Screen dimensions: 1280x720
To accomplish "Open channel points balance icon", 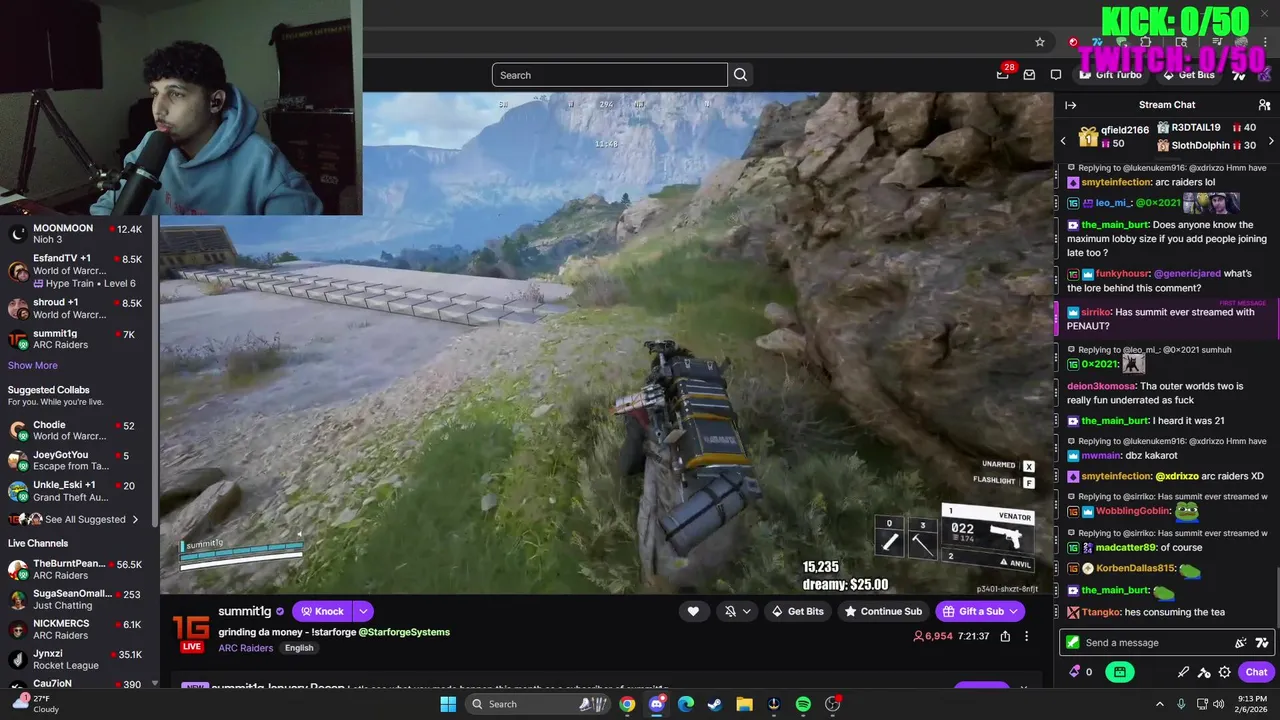I will coord(1080,672).
